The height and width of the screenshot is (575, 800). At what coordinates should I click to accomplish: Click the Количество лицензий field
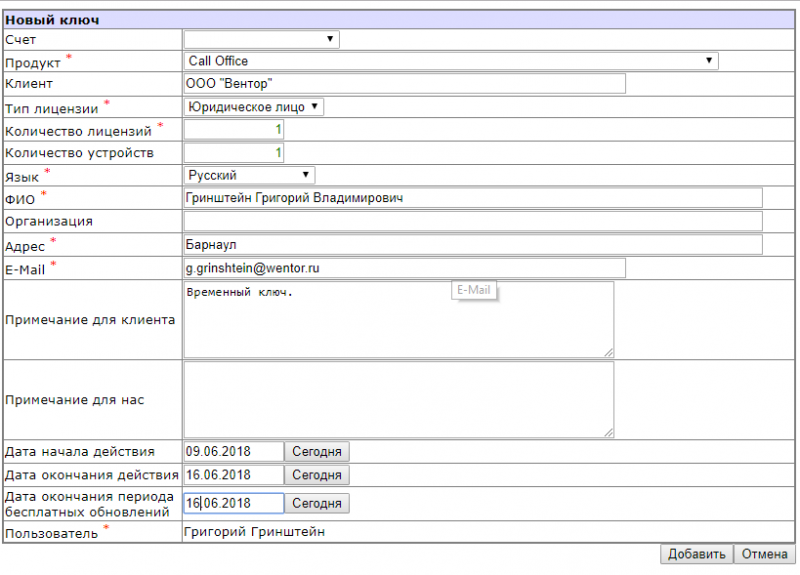click(x=234, y=130)
